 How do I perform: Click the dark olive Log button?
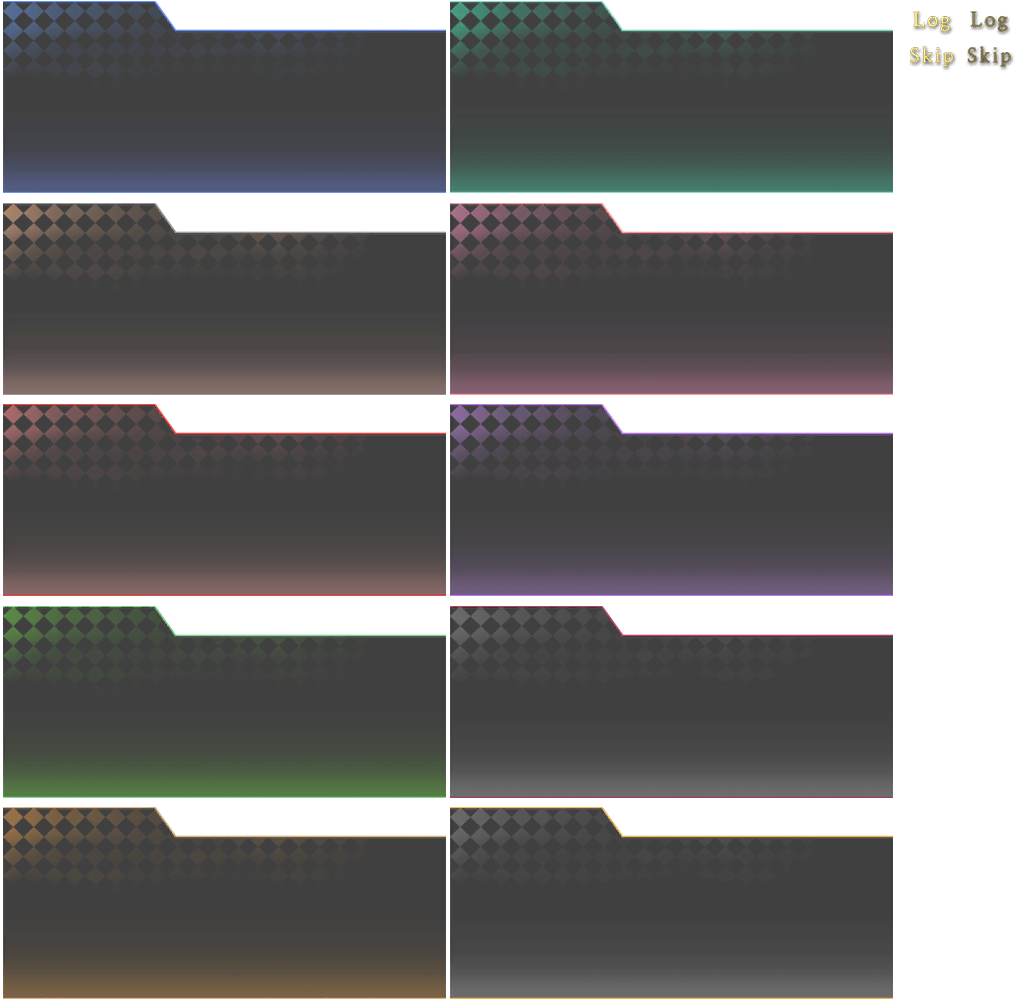point(989,21)
